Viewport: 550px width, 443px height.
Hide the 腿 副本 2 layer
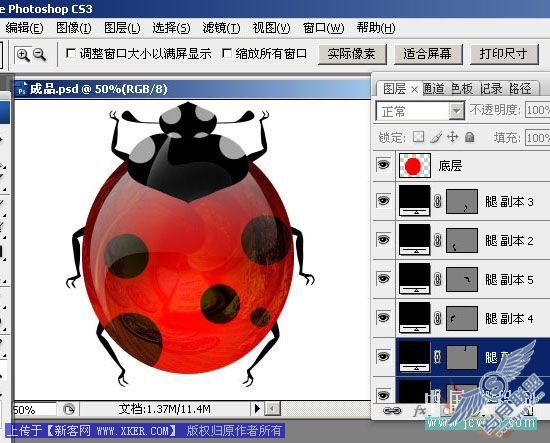pos(383,240)
